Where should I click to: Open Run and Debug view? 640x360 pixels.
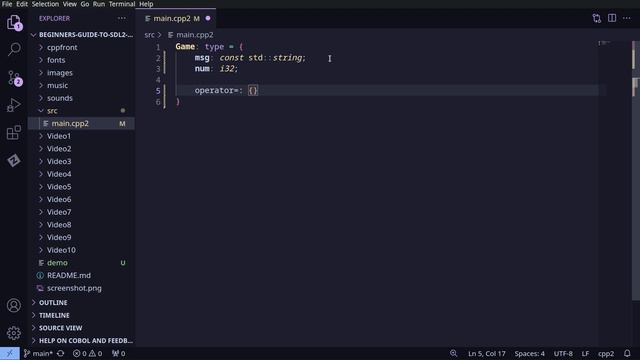pyautogui.click(x=14, y=105)
